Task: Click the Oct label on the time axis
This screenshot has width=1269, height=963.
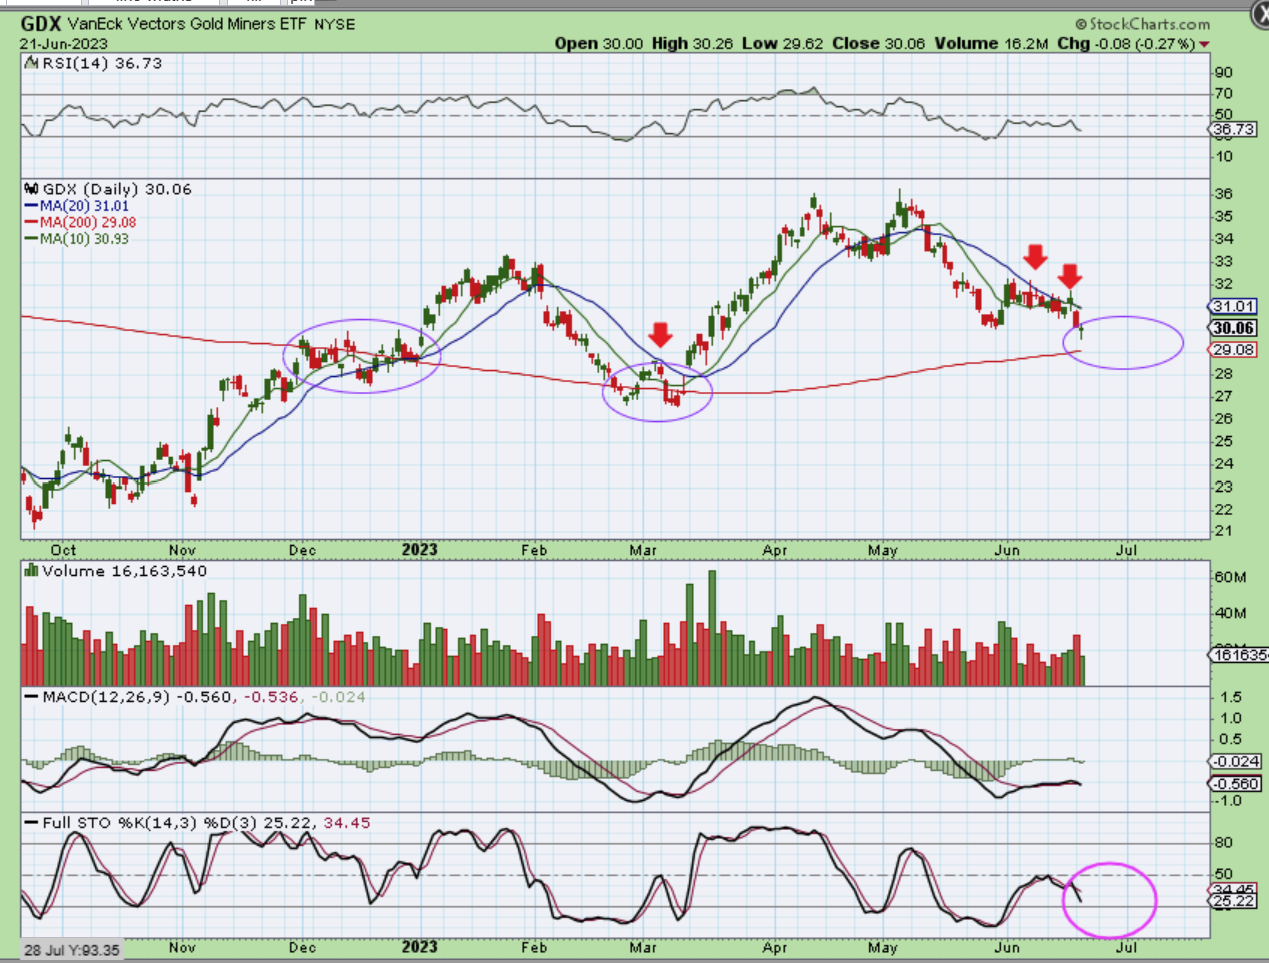Action: (63, 550)
